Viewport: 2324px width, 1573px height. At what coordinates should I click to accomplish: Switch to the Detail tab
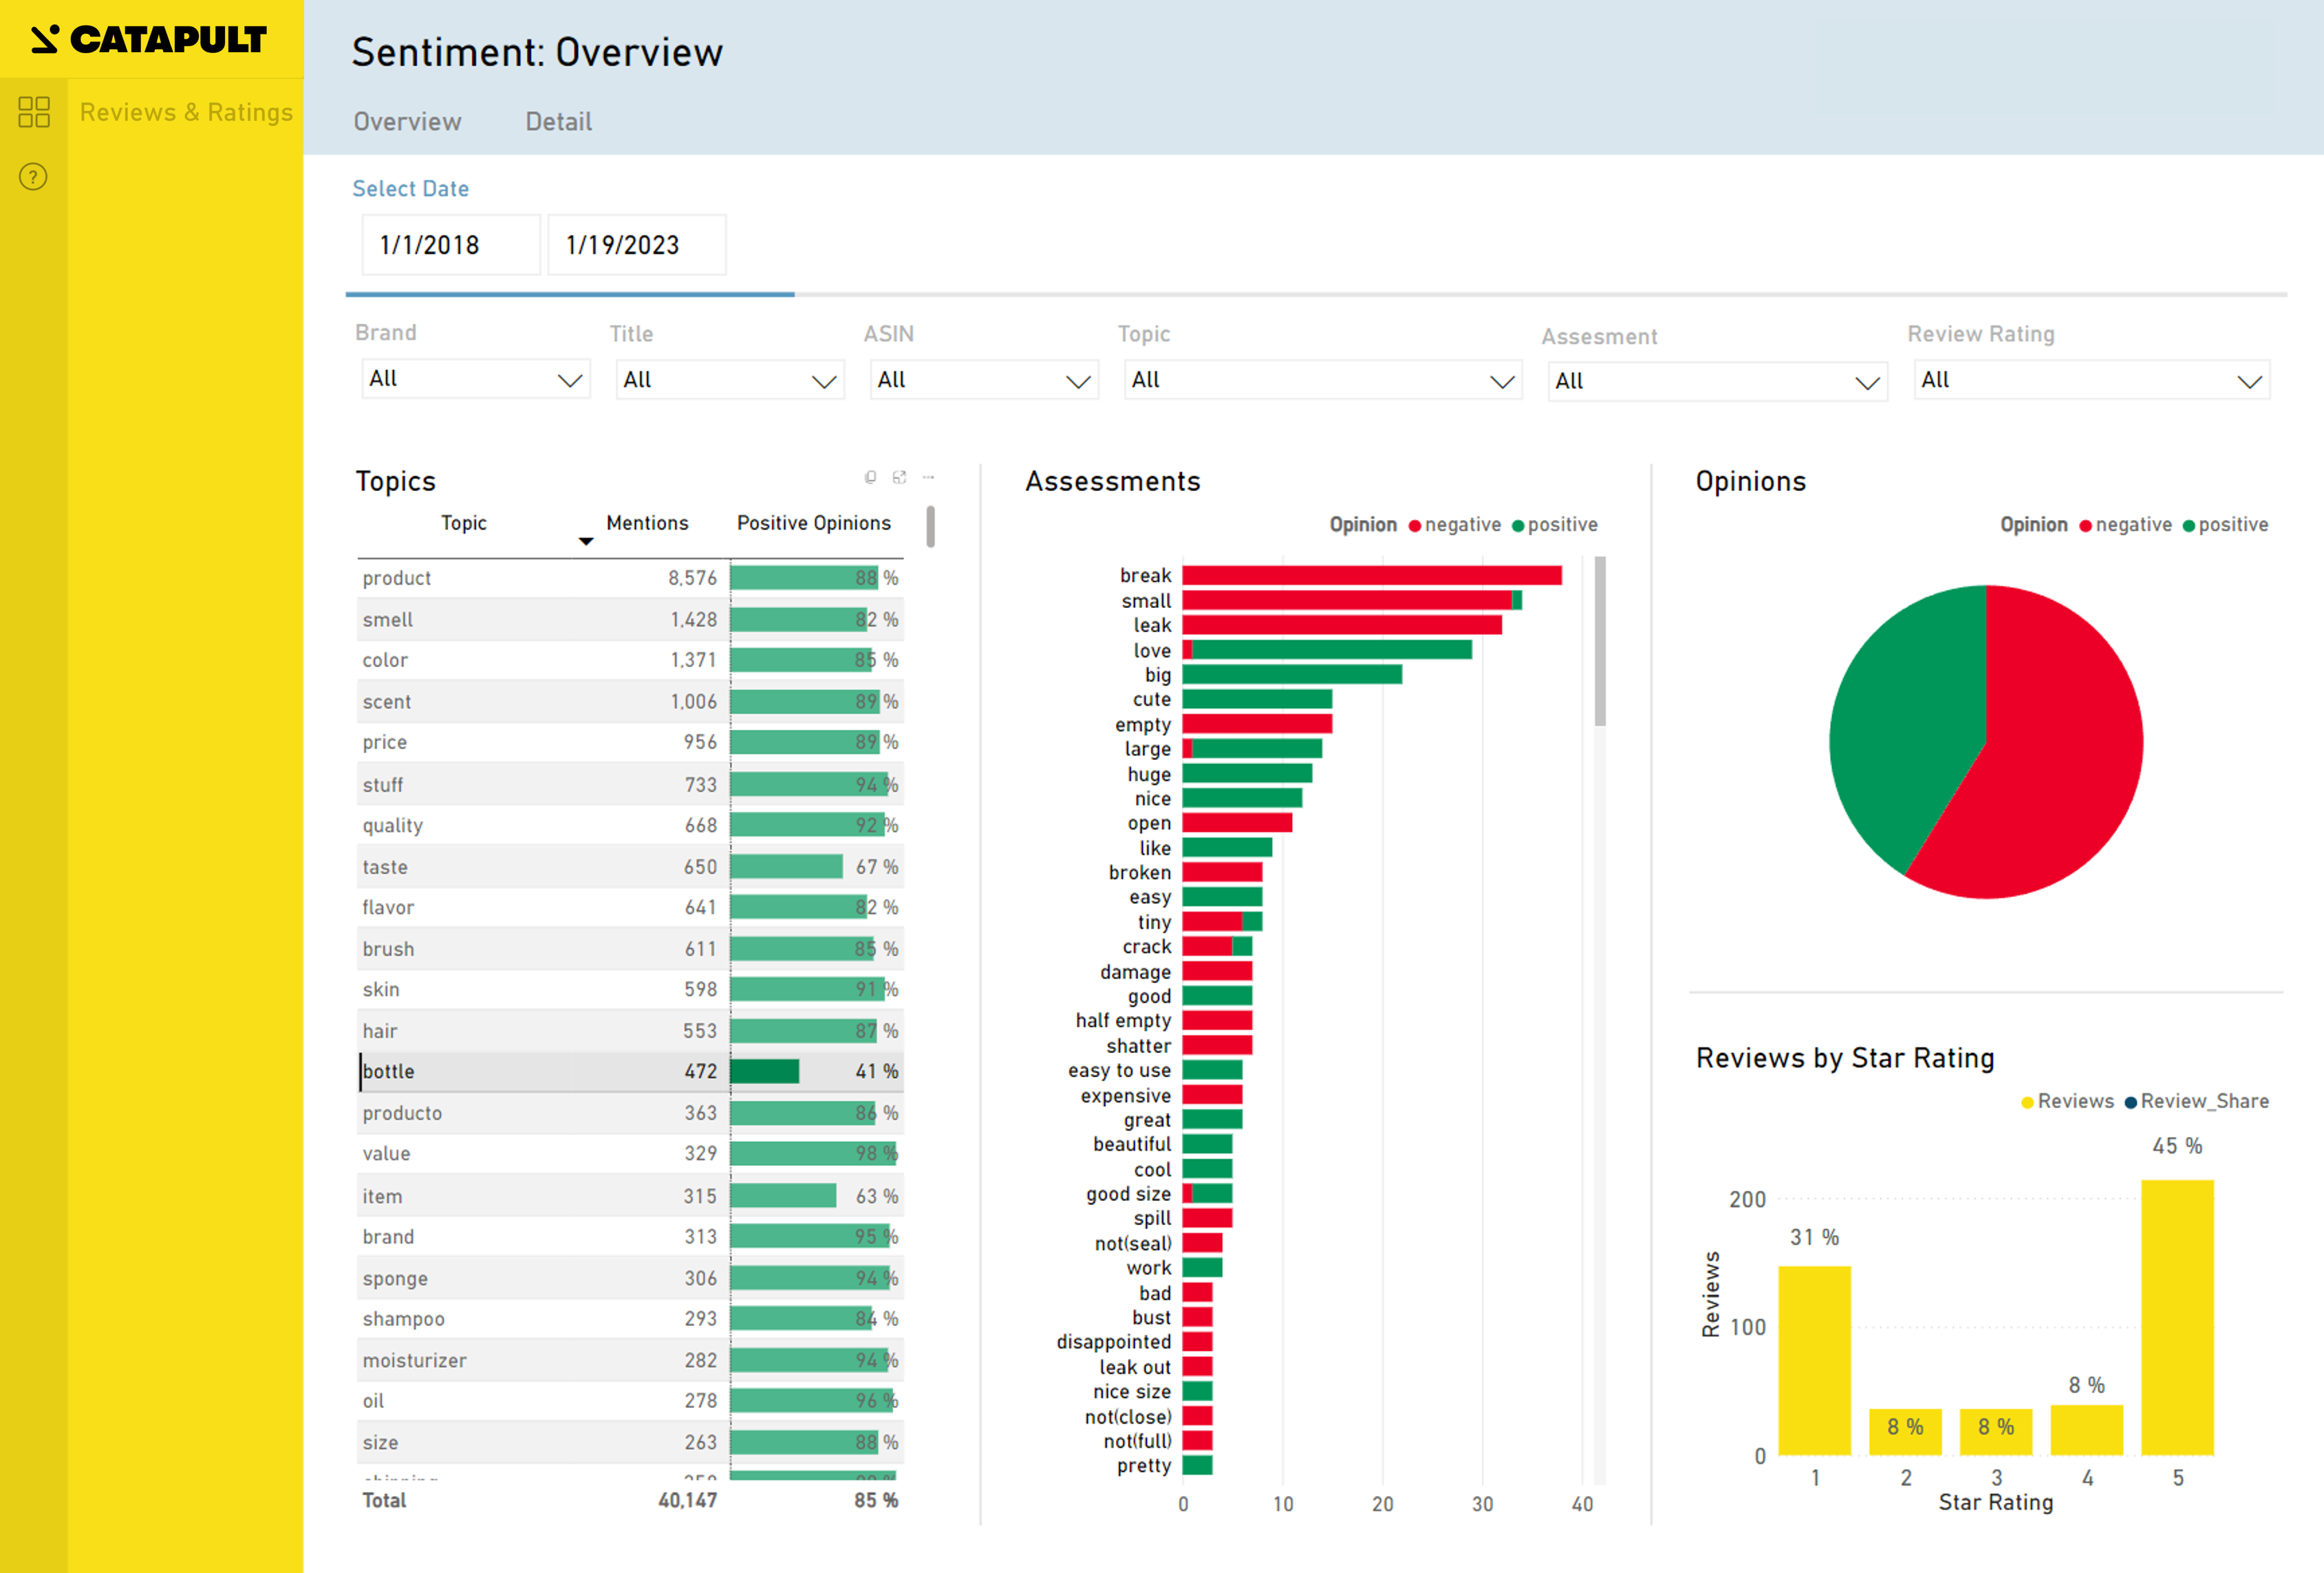point(558,122)
